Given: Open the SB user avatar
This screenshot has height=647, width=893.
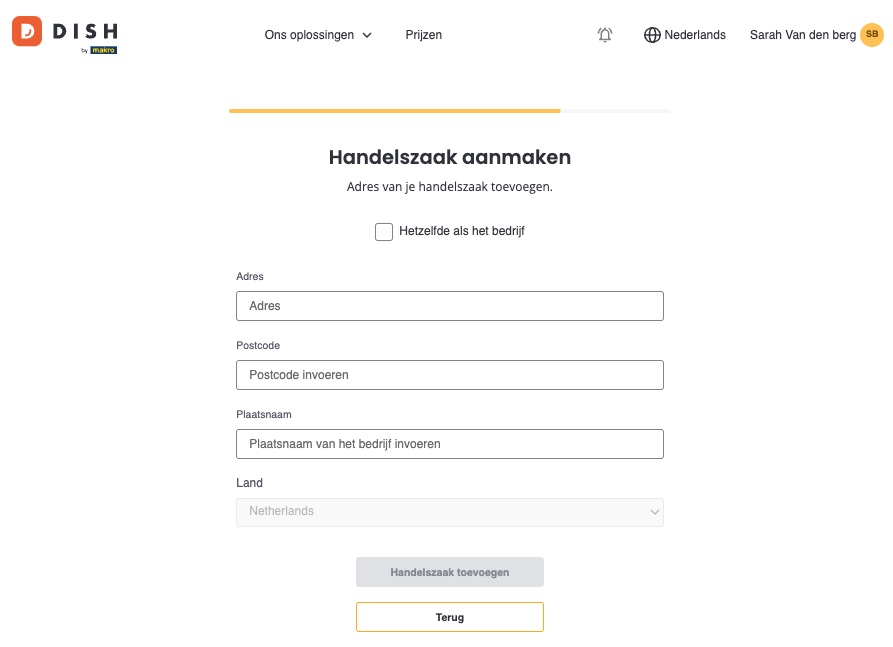Looking at the screenshot, I should tap(871, 34).
